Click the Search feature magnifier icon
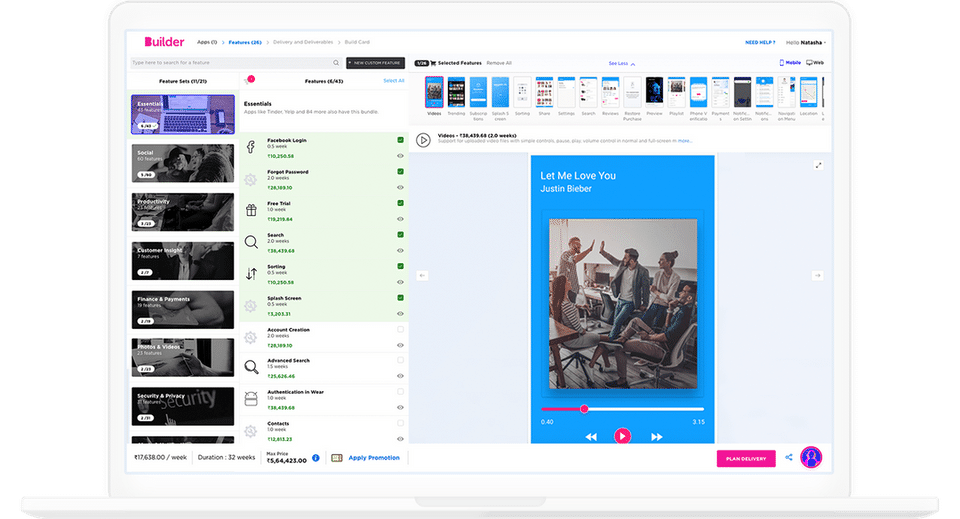 click(x=251, y=242)
